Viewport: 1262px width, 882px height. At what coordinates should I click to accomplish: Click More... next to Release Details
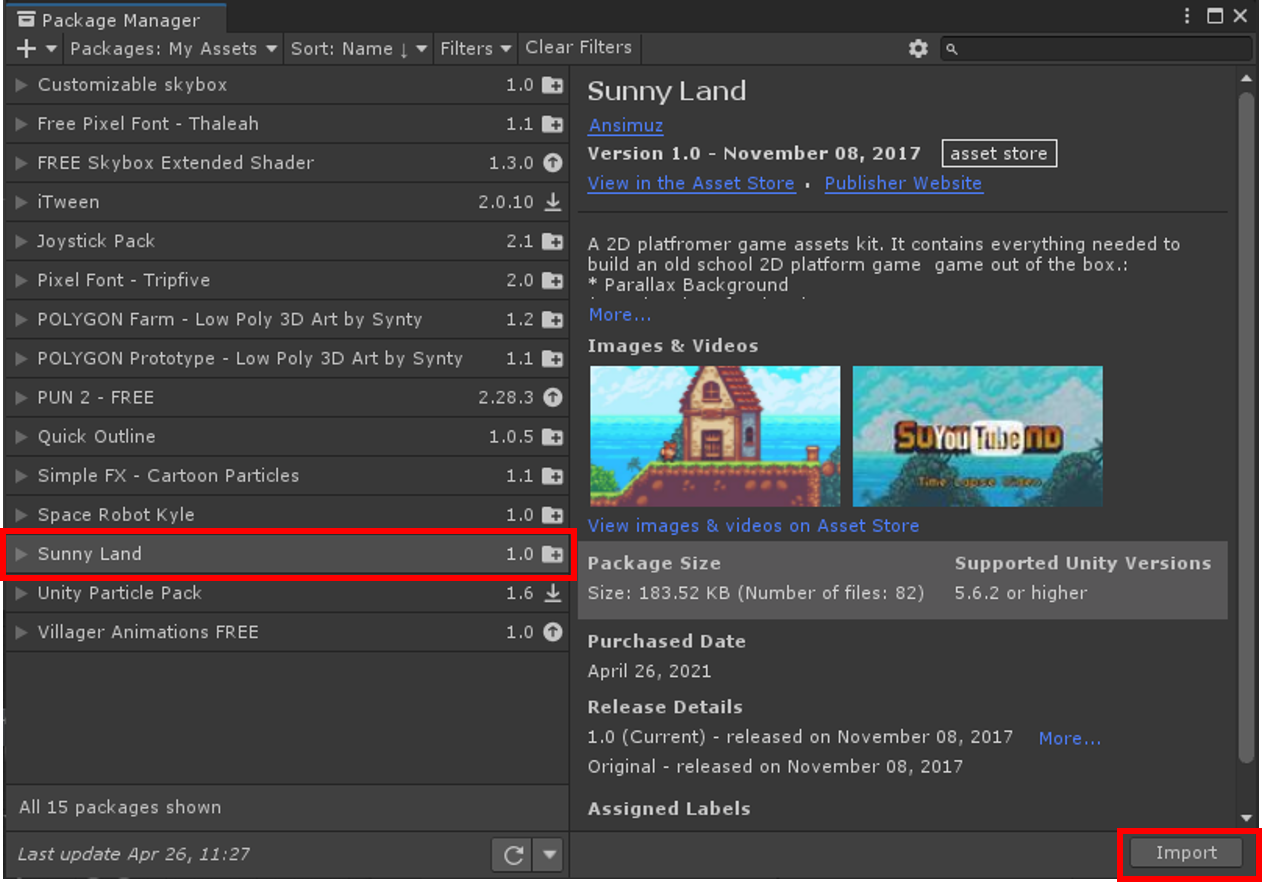(1069, 738)
